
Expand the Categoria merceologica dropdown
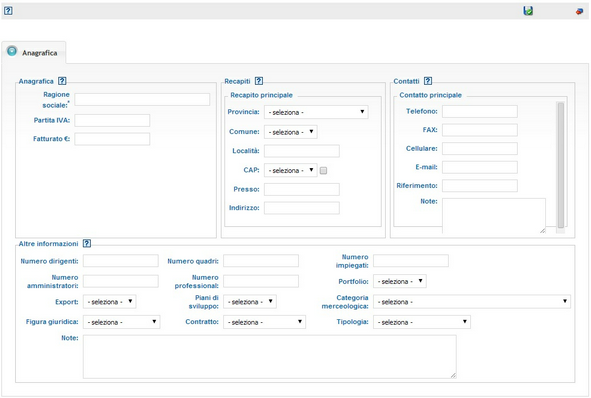(x=472, y=302)
